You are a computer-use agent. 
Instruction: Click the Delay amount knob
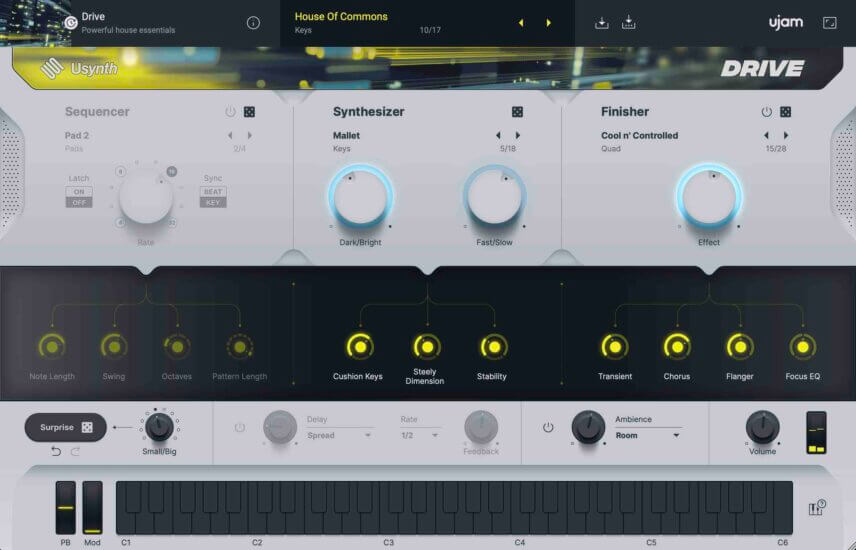280,427
